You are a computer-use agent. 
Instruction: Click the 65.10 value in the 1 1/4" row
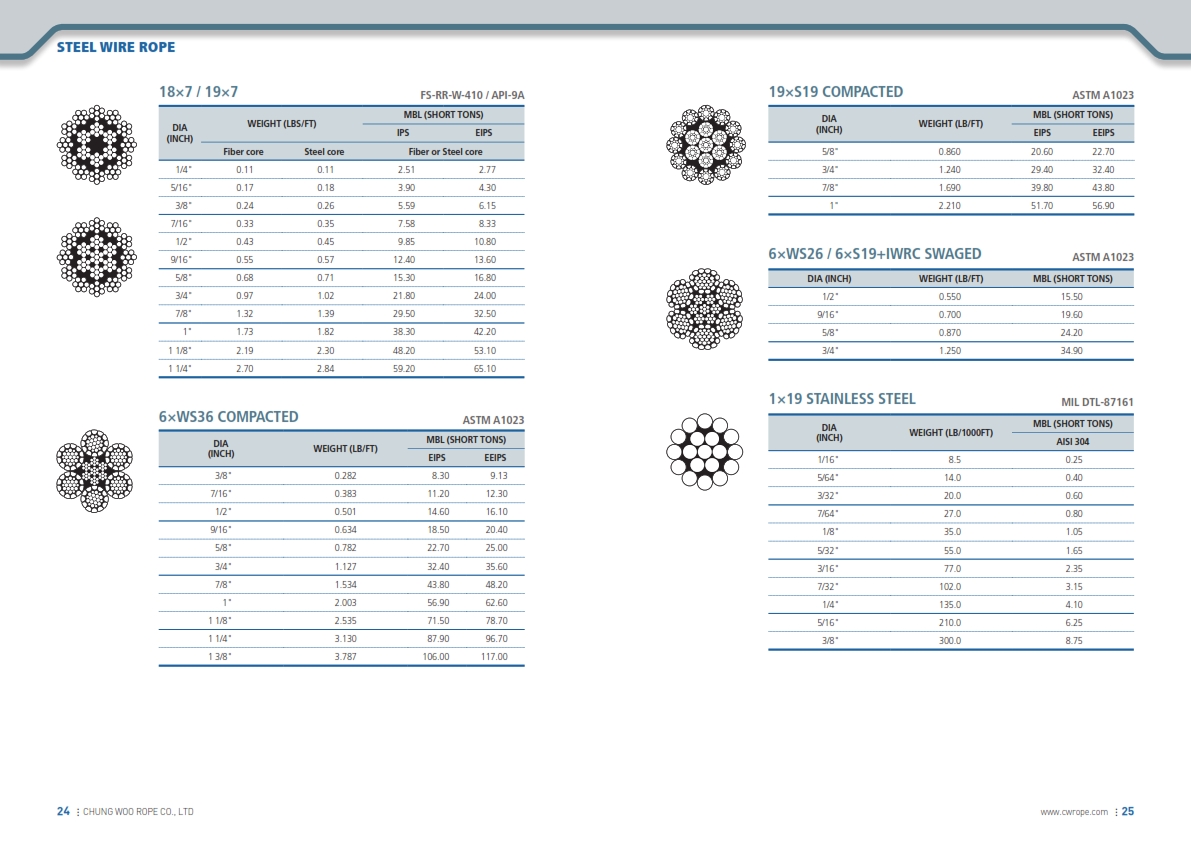point(485,369)
